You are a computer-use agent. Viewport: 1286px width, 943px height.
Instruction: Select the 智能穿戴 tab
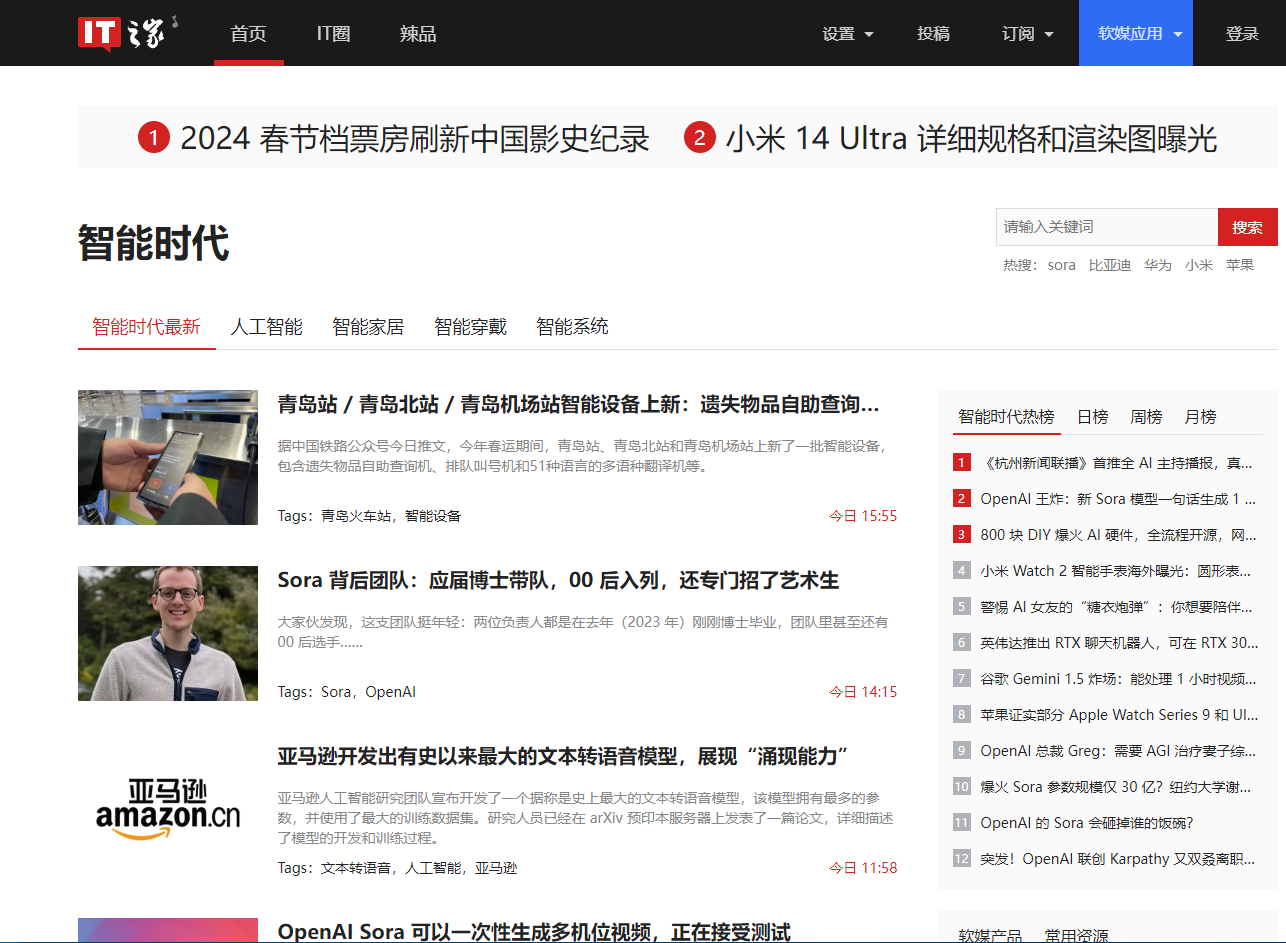[470, 327]
